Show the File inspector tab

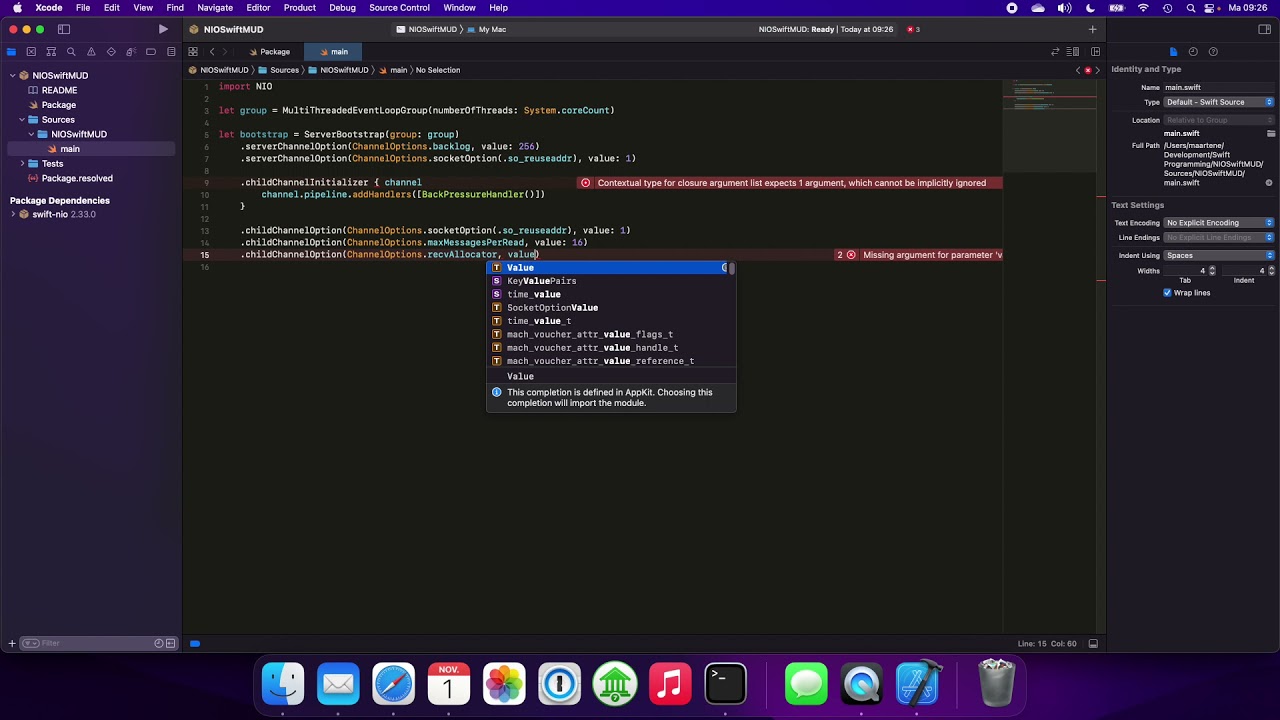(1173, 52)
